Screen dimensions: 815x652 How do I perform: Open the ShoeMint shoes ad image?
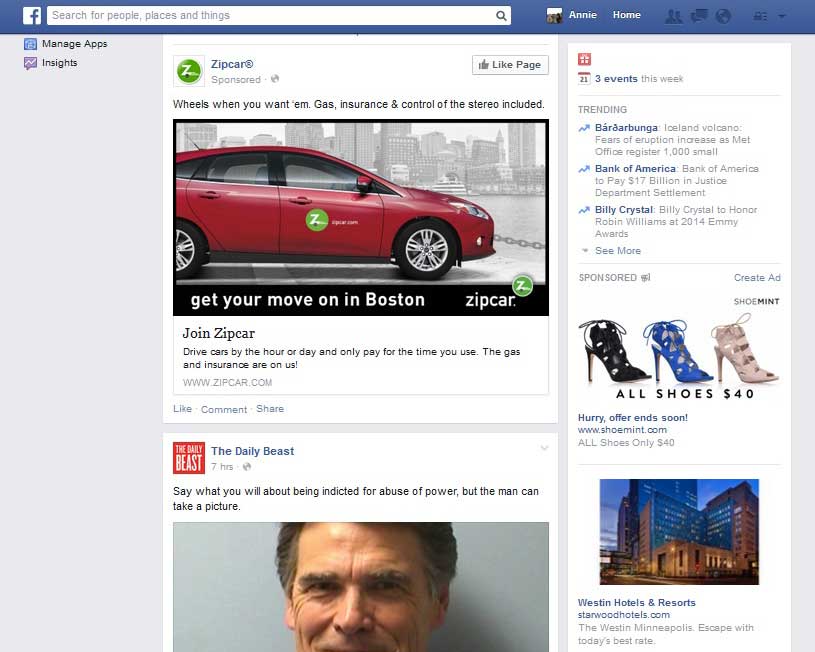679,348
